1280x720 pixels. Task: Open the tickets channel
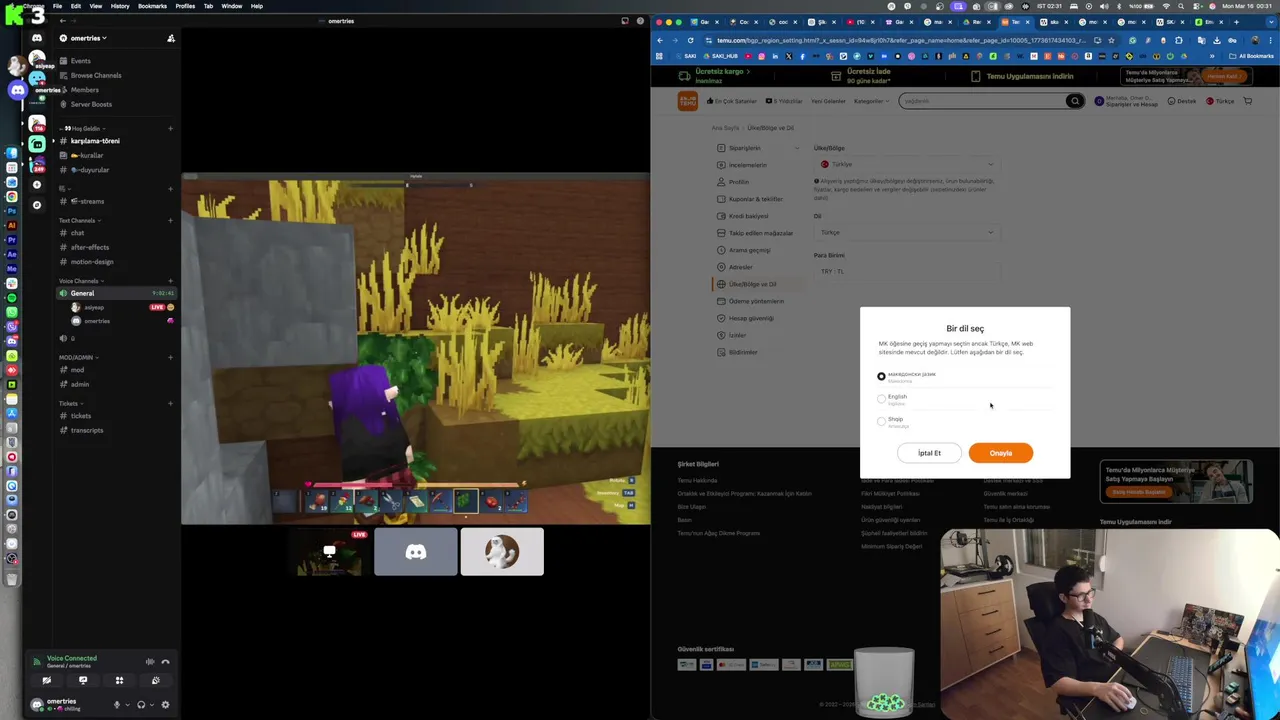pyautogui.click(x=80, y=416)
